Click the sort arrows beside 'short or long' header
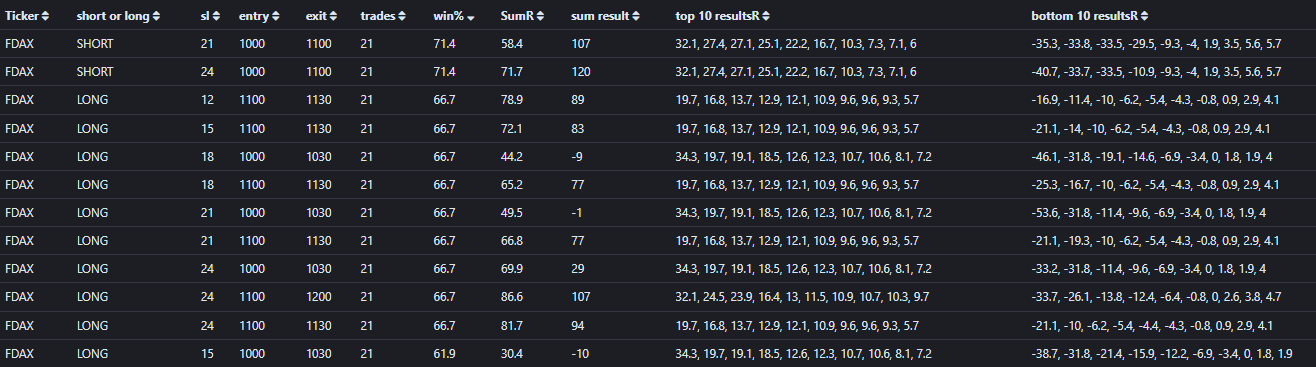The height and width of the screenshot is (367, 1316). point(156,16)
